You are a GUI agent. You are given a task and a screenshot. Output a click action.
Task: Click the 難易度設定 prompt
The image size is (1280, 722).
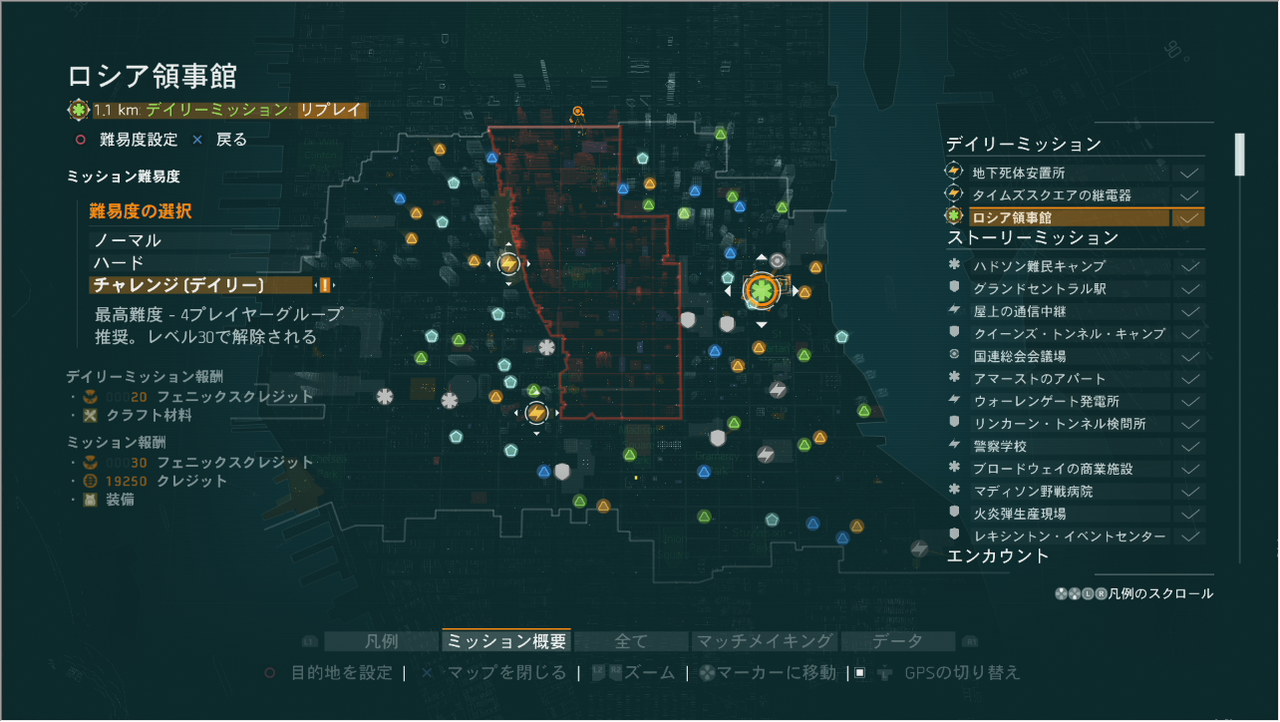click(129, 140)
